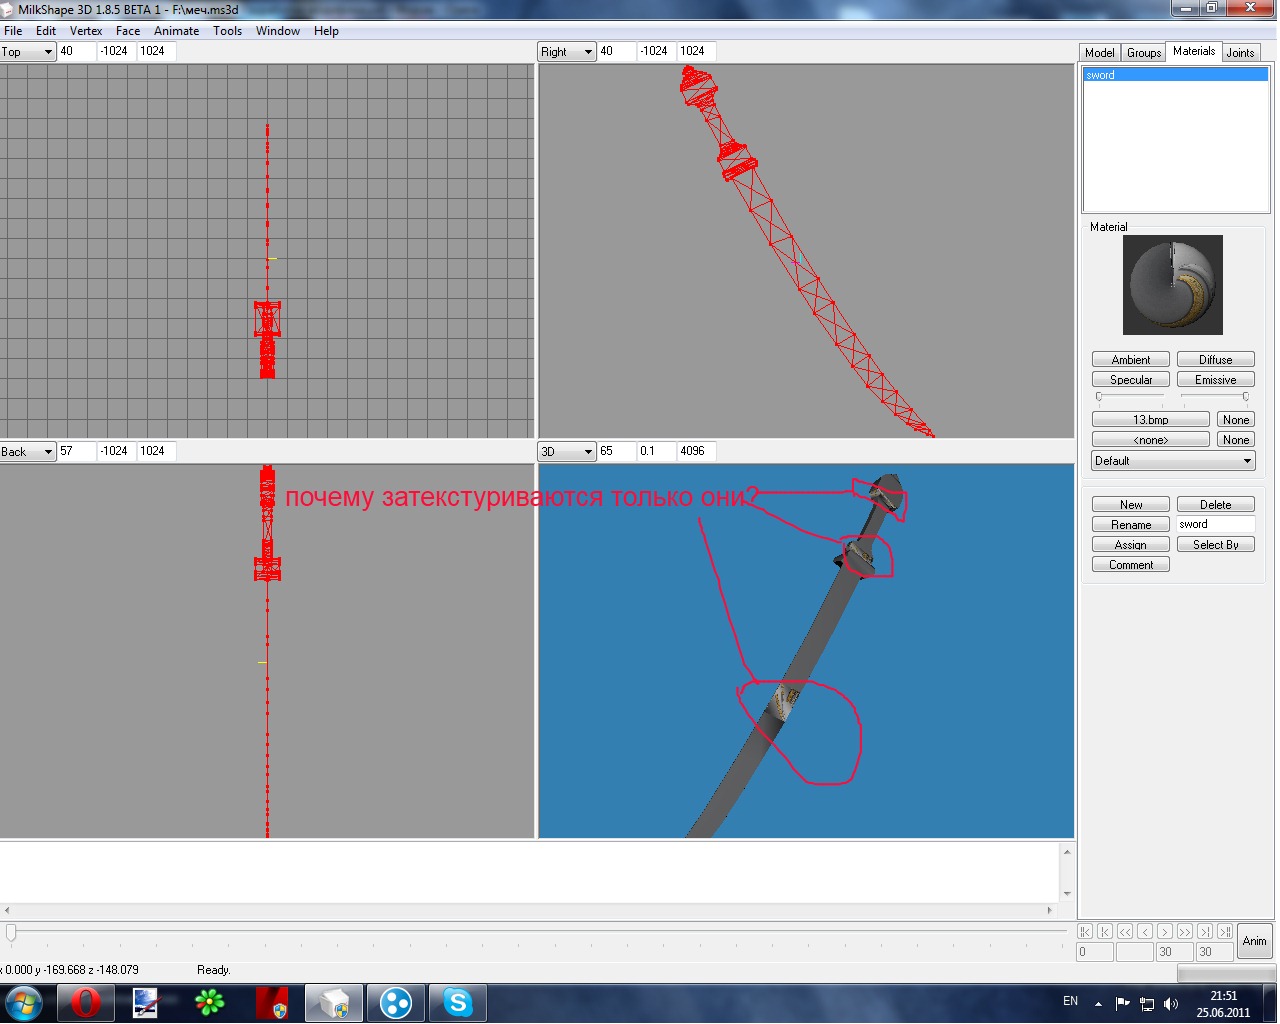Open Opera from the taskbar
This screenshot has height=1024, width=1280.
click(85, 1002)
